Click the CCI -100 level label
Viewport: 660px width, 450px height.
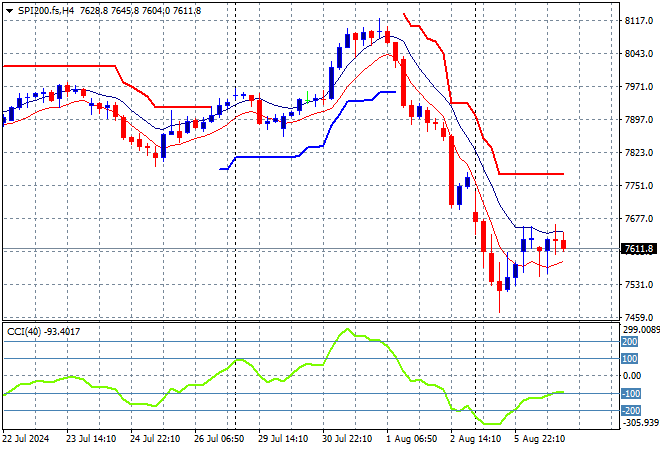631,394
